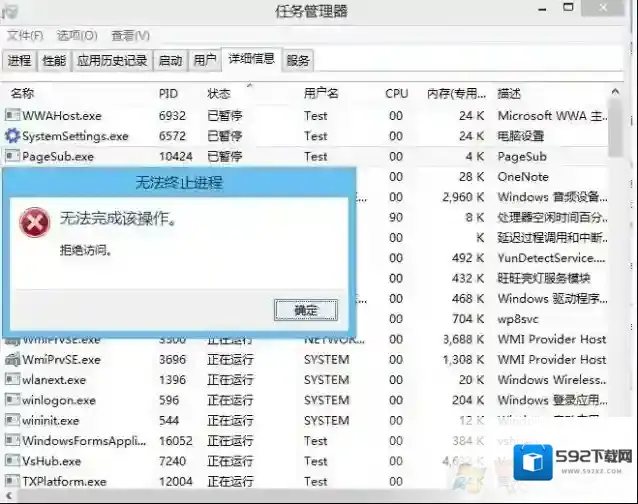Click the SystemSettings.exe gear icon
This screenshot has height=504, width=638.
point(12,136)
